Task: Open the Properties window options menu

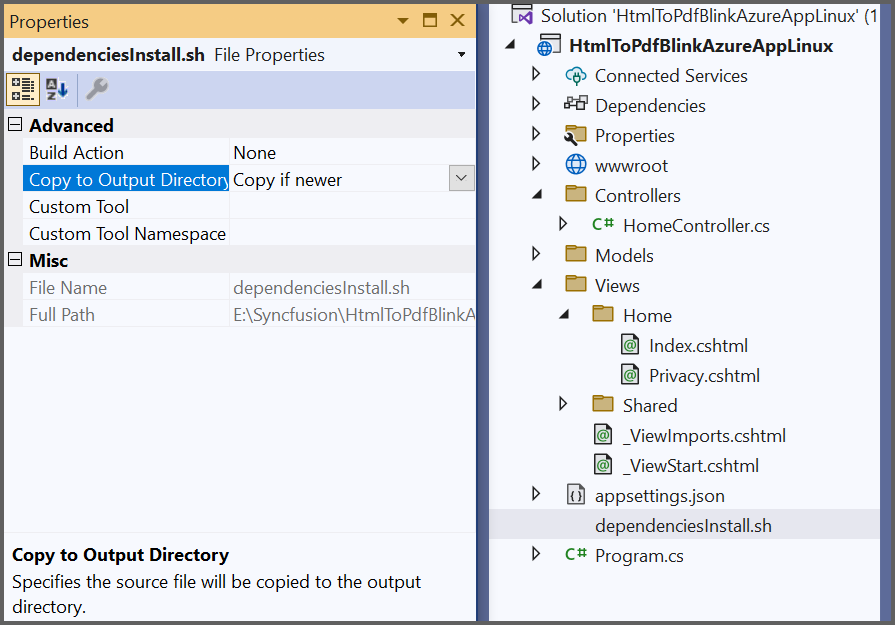Action: point(403,20)
